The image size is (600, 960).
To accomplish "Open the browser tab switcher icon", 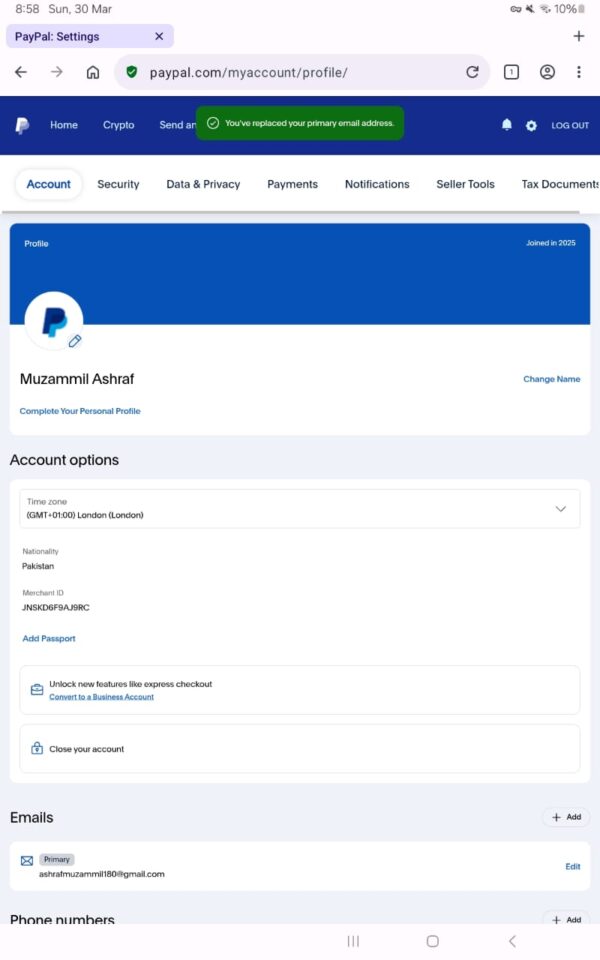I will 511,72.
